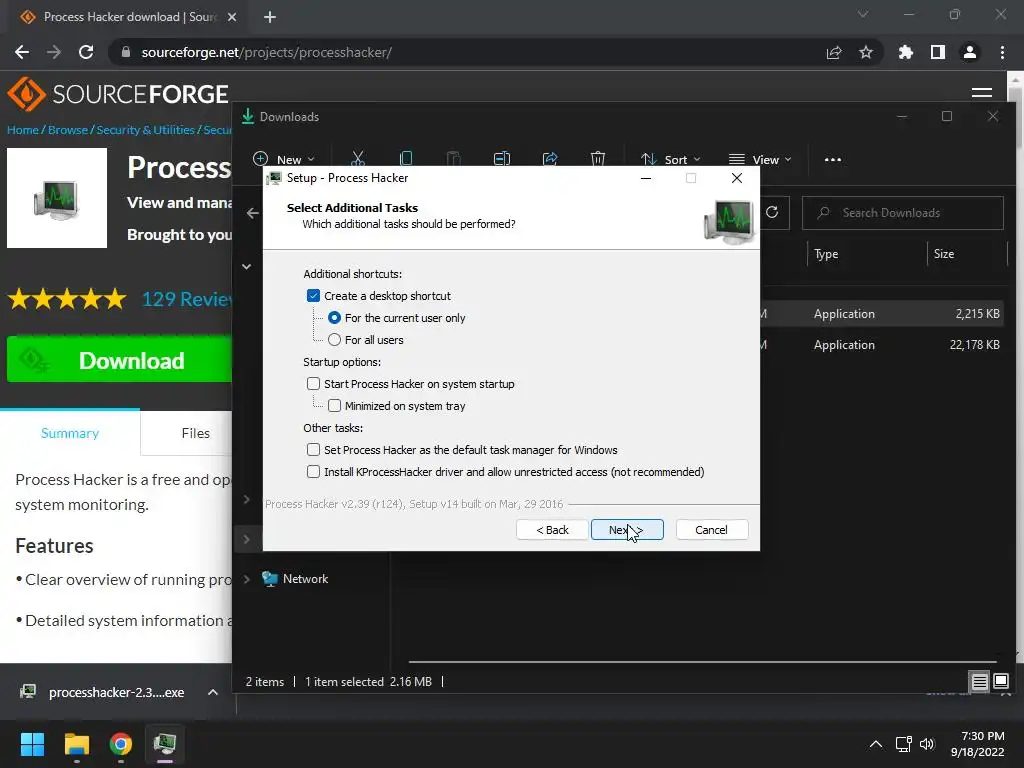Click the Delete trash icon in Downloads toolbar

[x=598, y=159]
